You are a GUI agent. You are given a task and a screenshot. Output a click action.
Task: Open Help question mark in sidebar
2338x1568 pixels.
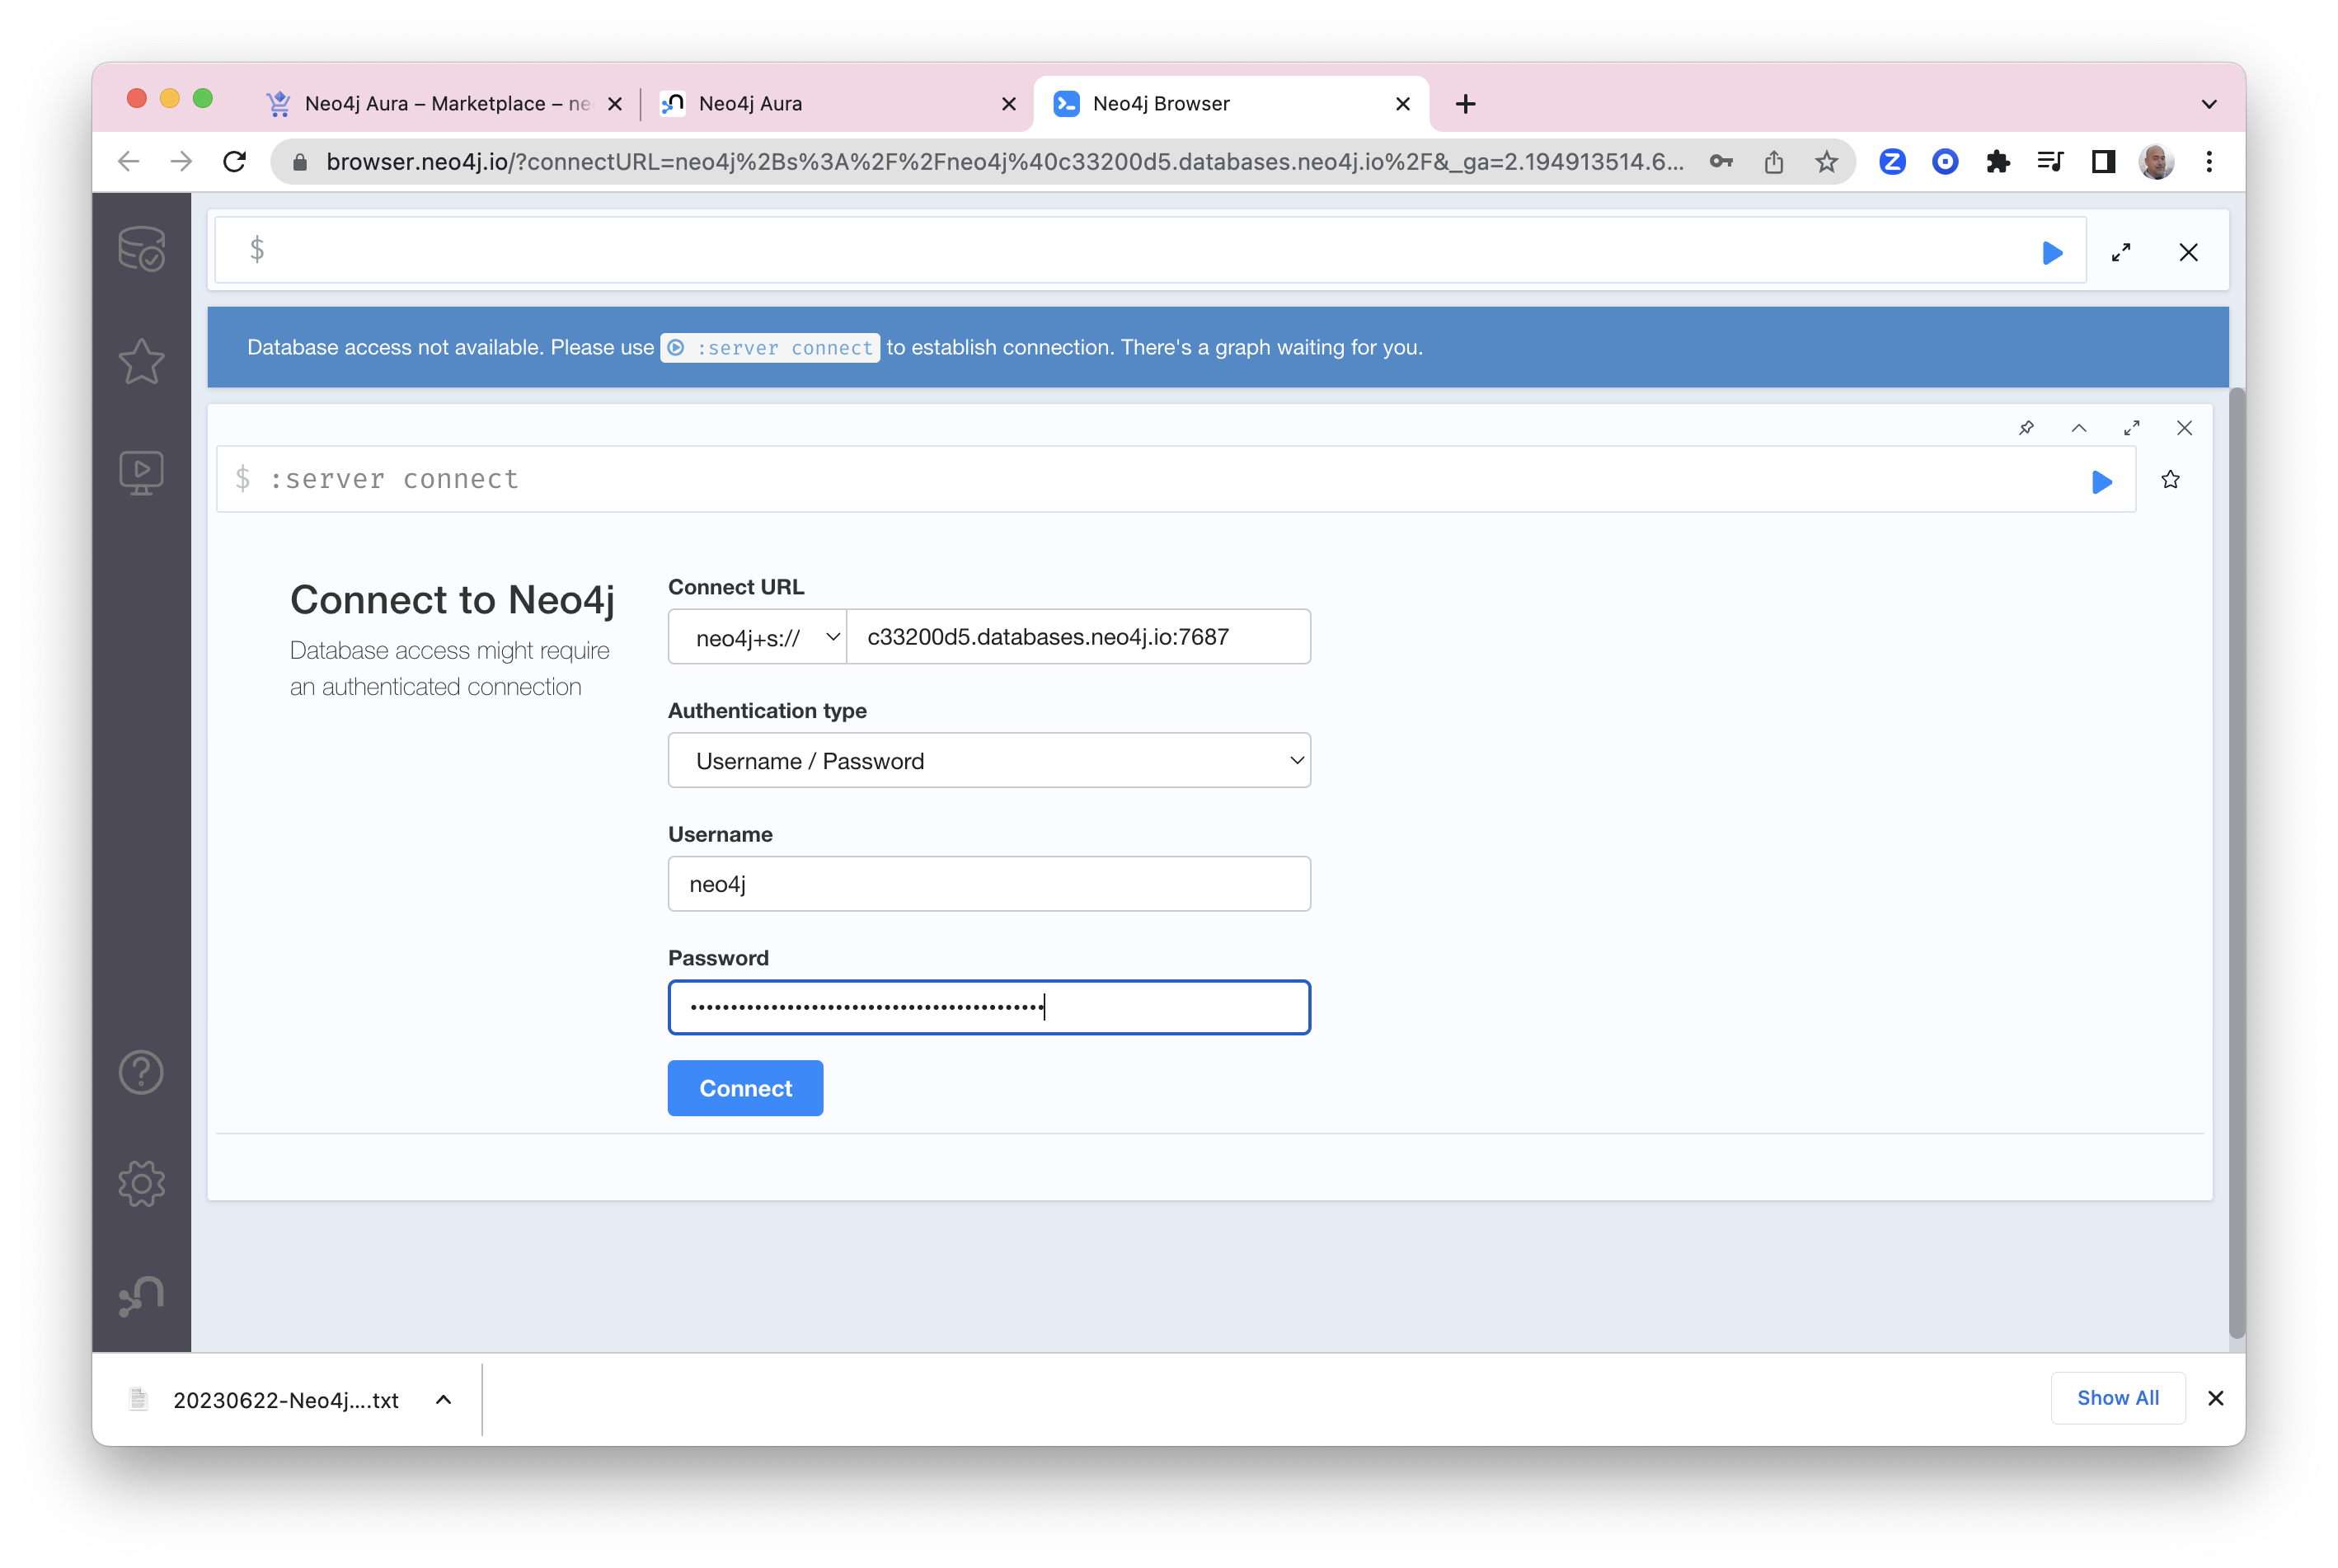point(141,1072)
